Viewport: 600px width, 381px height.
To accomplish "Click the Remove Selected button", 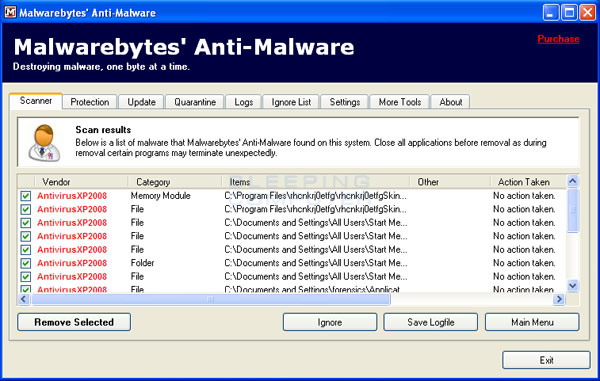I will tap(74, 322).
